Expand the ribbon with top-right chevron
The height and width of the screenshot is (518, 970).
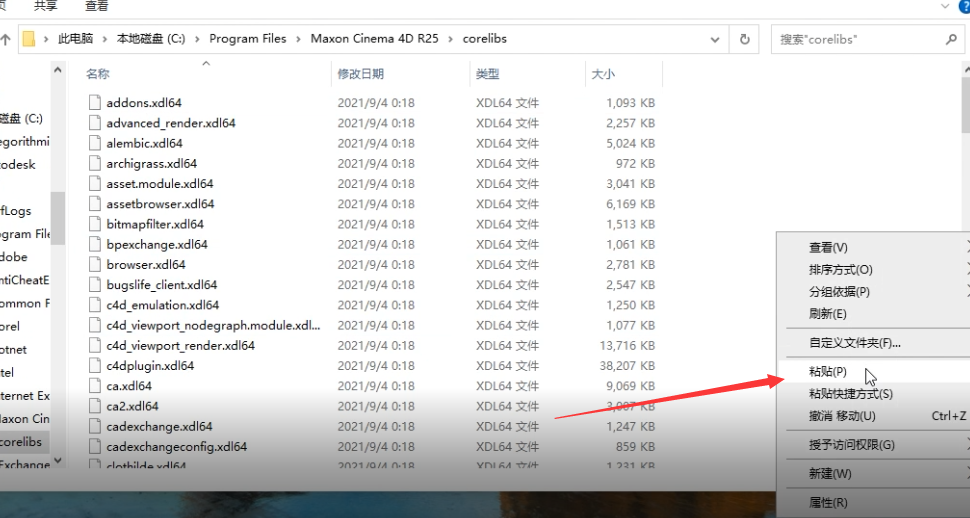tap(945, 6)
